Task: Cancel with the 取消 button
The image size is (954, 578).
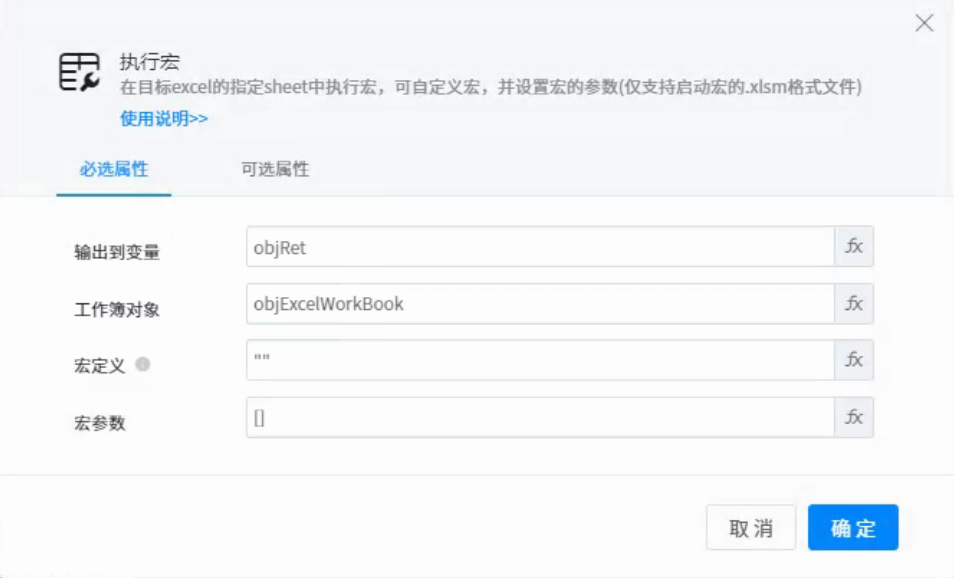Action: click(x=751, y=528)
